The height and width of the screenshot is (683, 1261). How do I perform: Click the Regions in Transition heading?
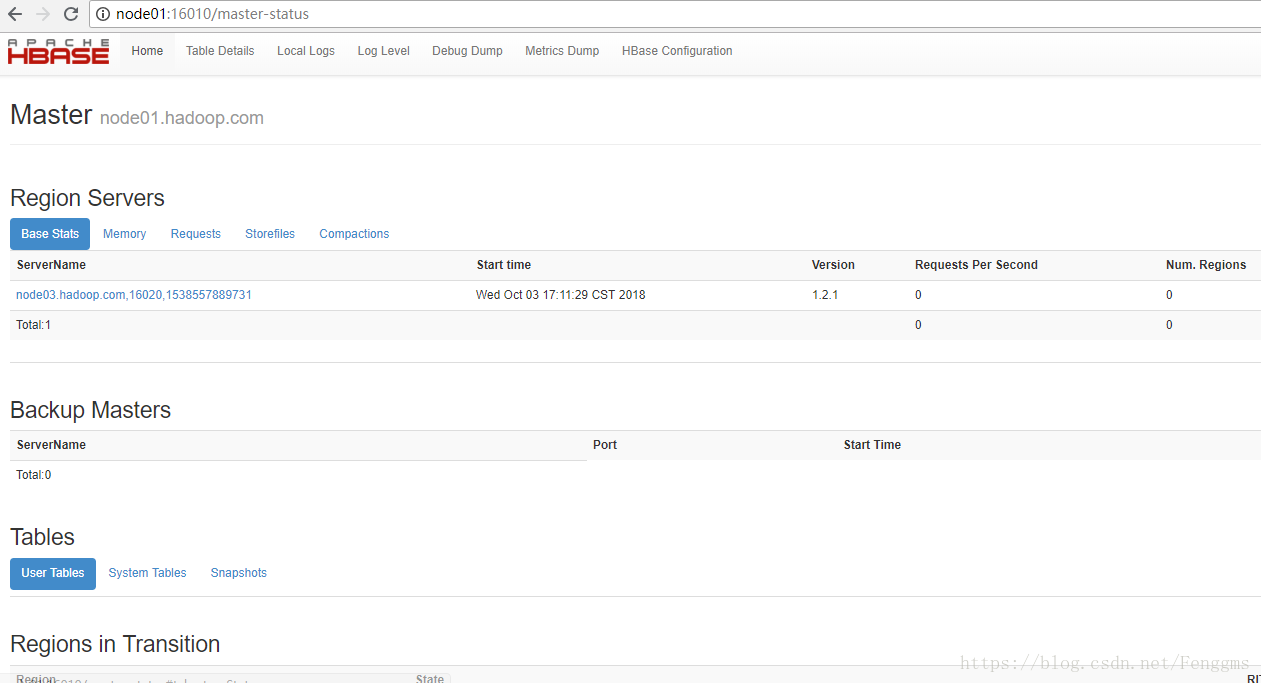tap(115, 644)
